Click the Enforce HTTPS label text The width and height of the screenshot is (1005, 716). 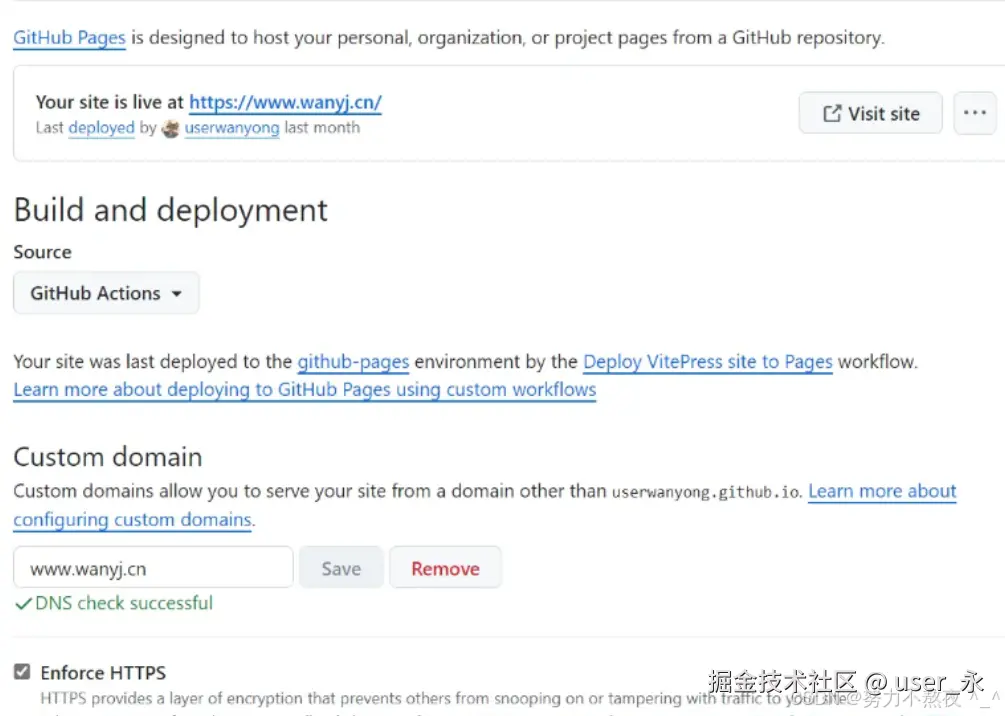(x=103, y=672)
